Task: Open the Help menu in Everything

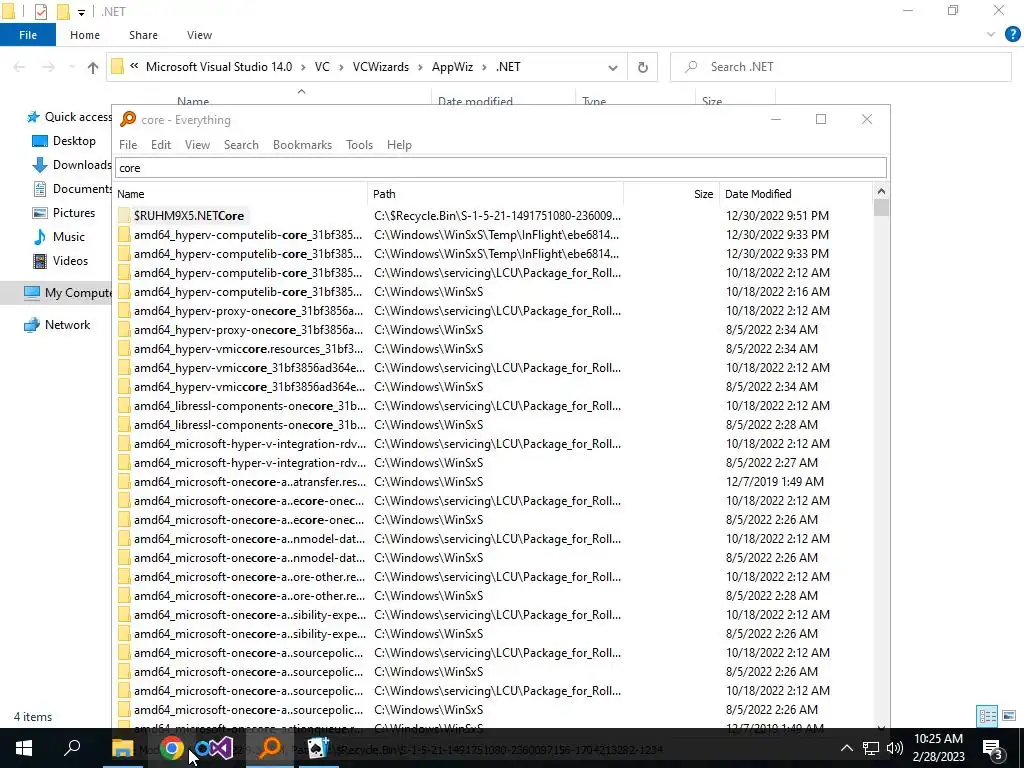Action: tap(399, 145)
